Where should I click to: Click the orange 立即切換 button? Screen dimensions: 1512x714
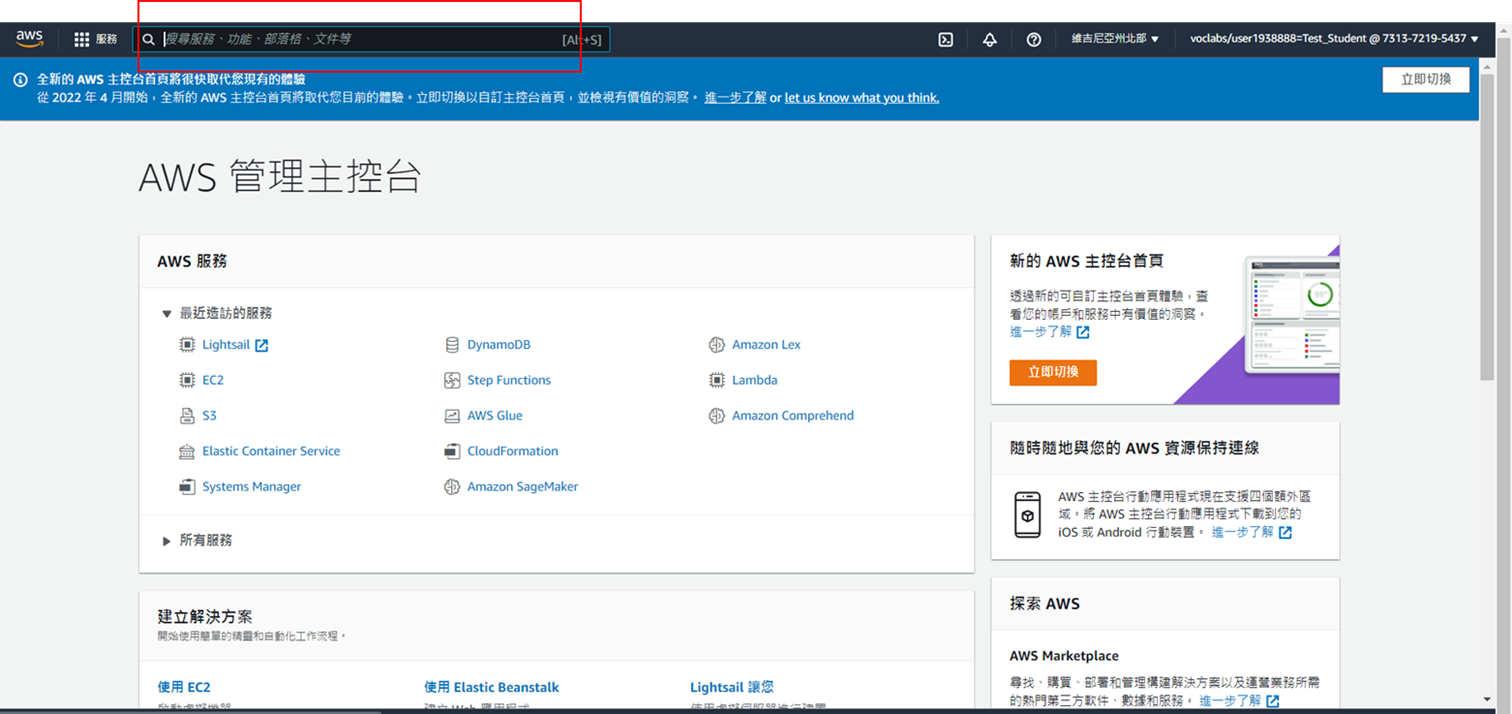[x=1052, y=371]
